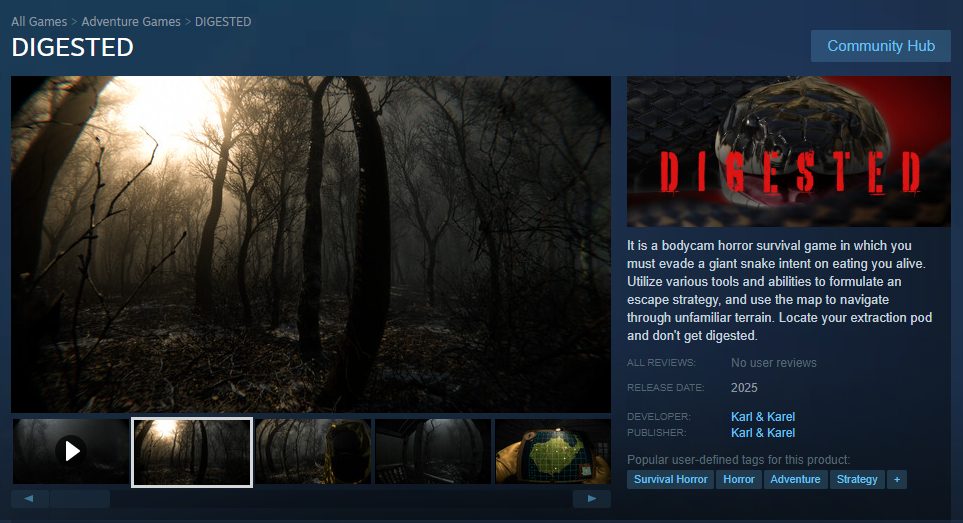Click the DIGESTED page title
963x523 pixels.
72,47
